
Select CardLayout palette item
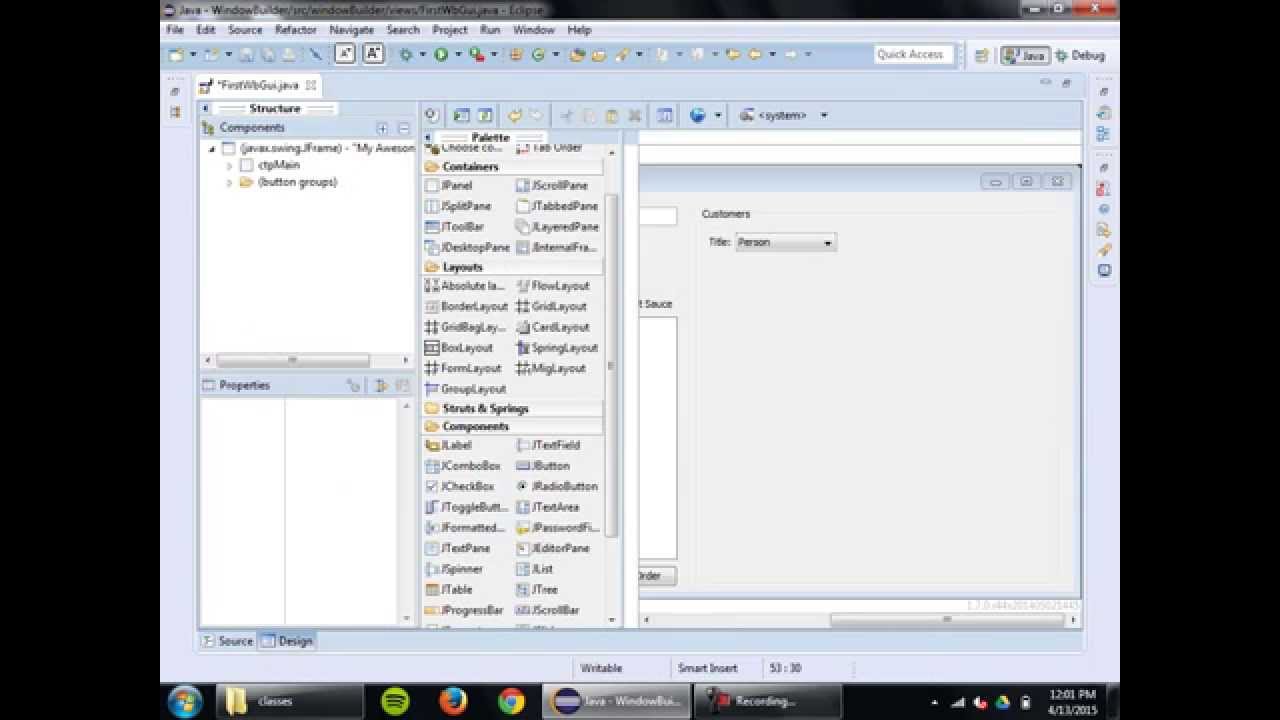553,327
